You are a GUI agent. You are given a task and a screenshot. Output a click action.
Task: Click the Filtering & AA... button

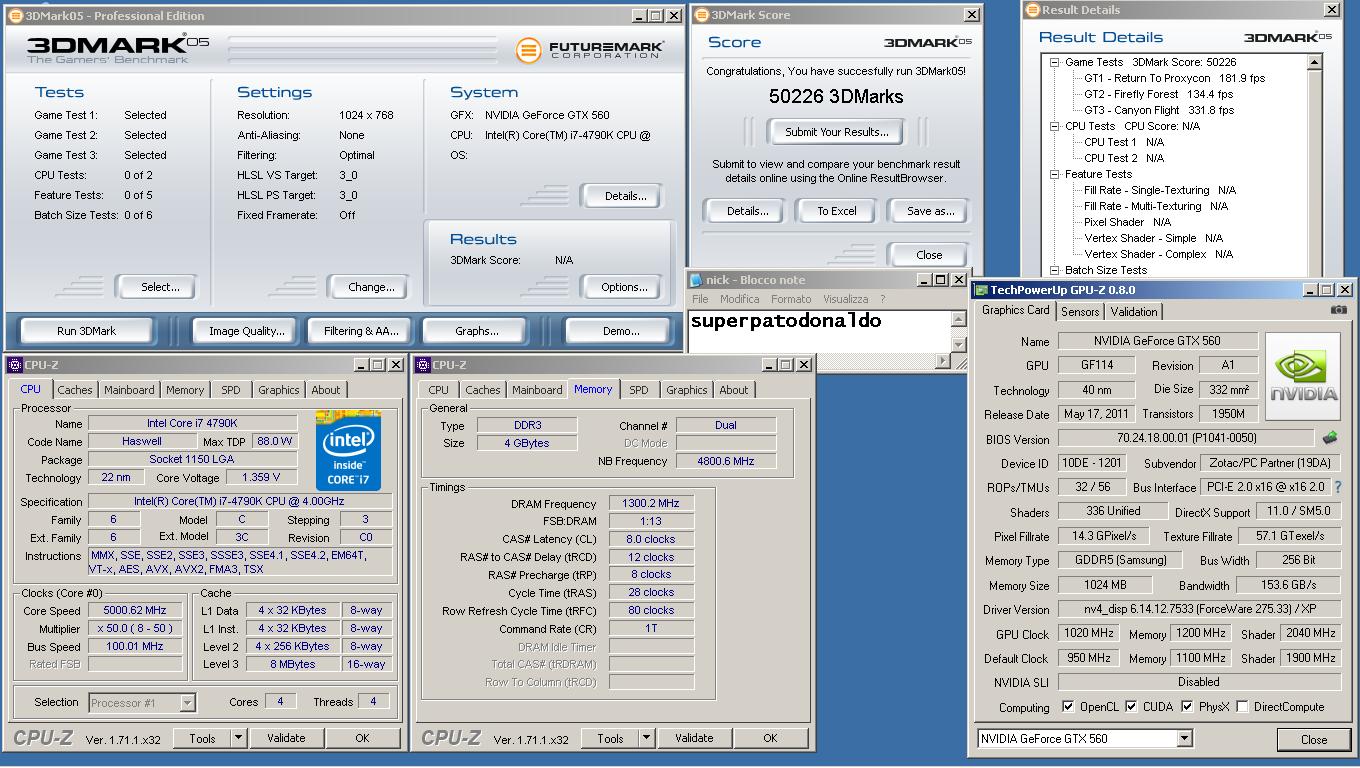(x=361, y=331)
